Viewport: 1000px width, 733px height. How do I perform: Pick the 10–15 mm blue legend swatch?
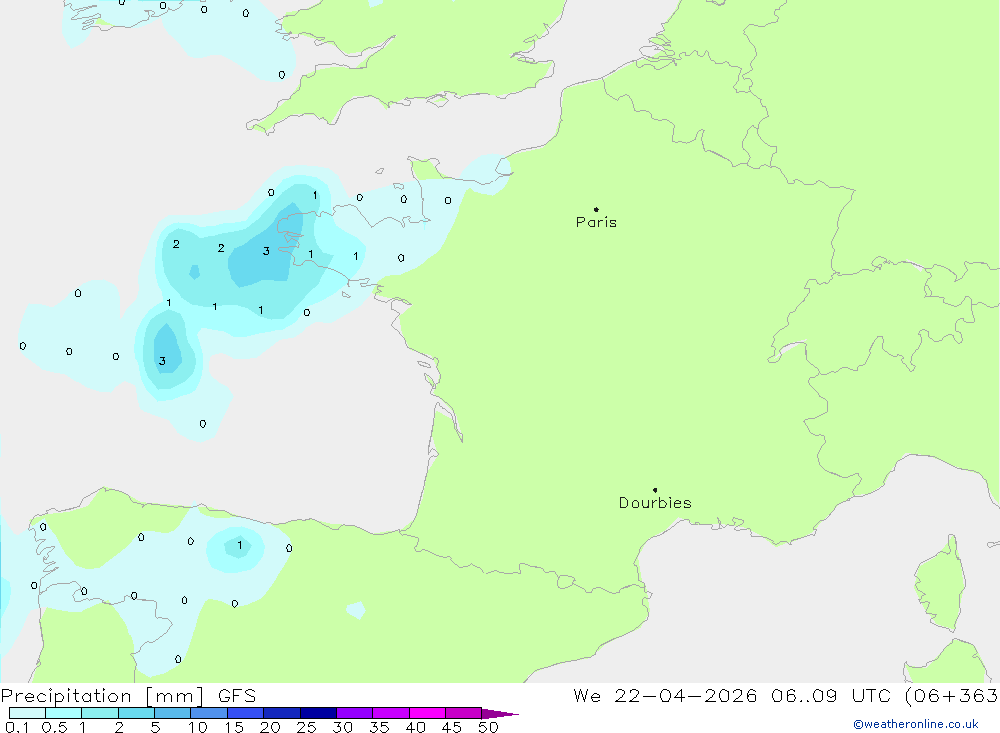click(x=209, y=713)
